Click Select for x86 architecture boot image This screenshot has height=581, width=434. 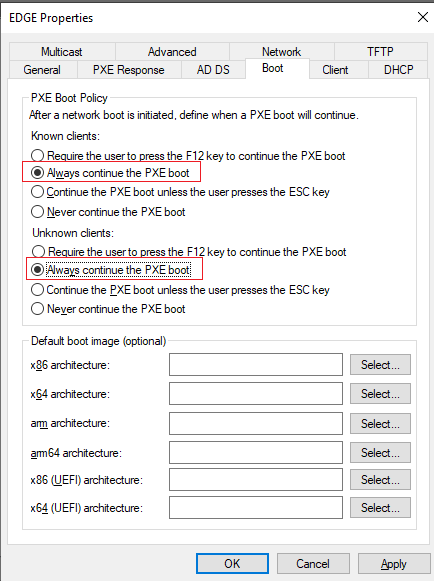pos(380,365)
